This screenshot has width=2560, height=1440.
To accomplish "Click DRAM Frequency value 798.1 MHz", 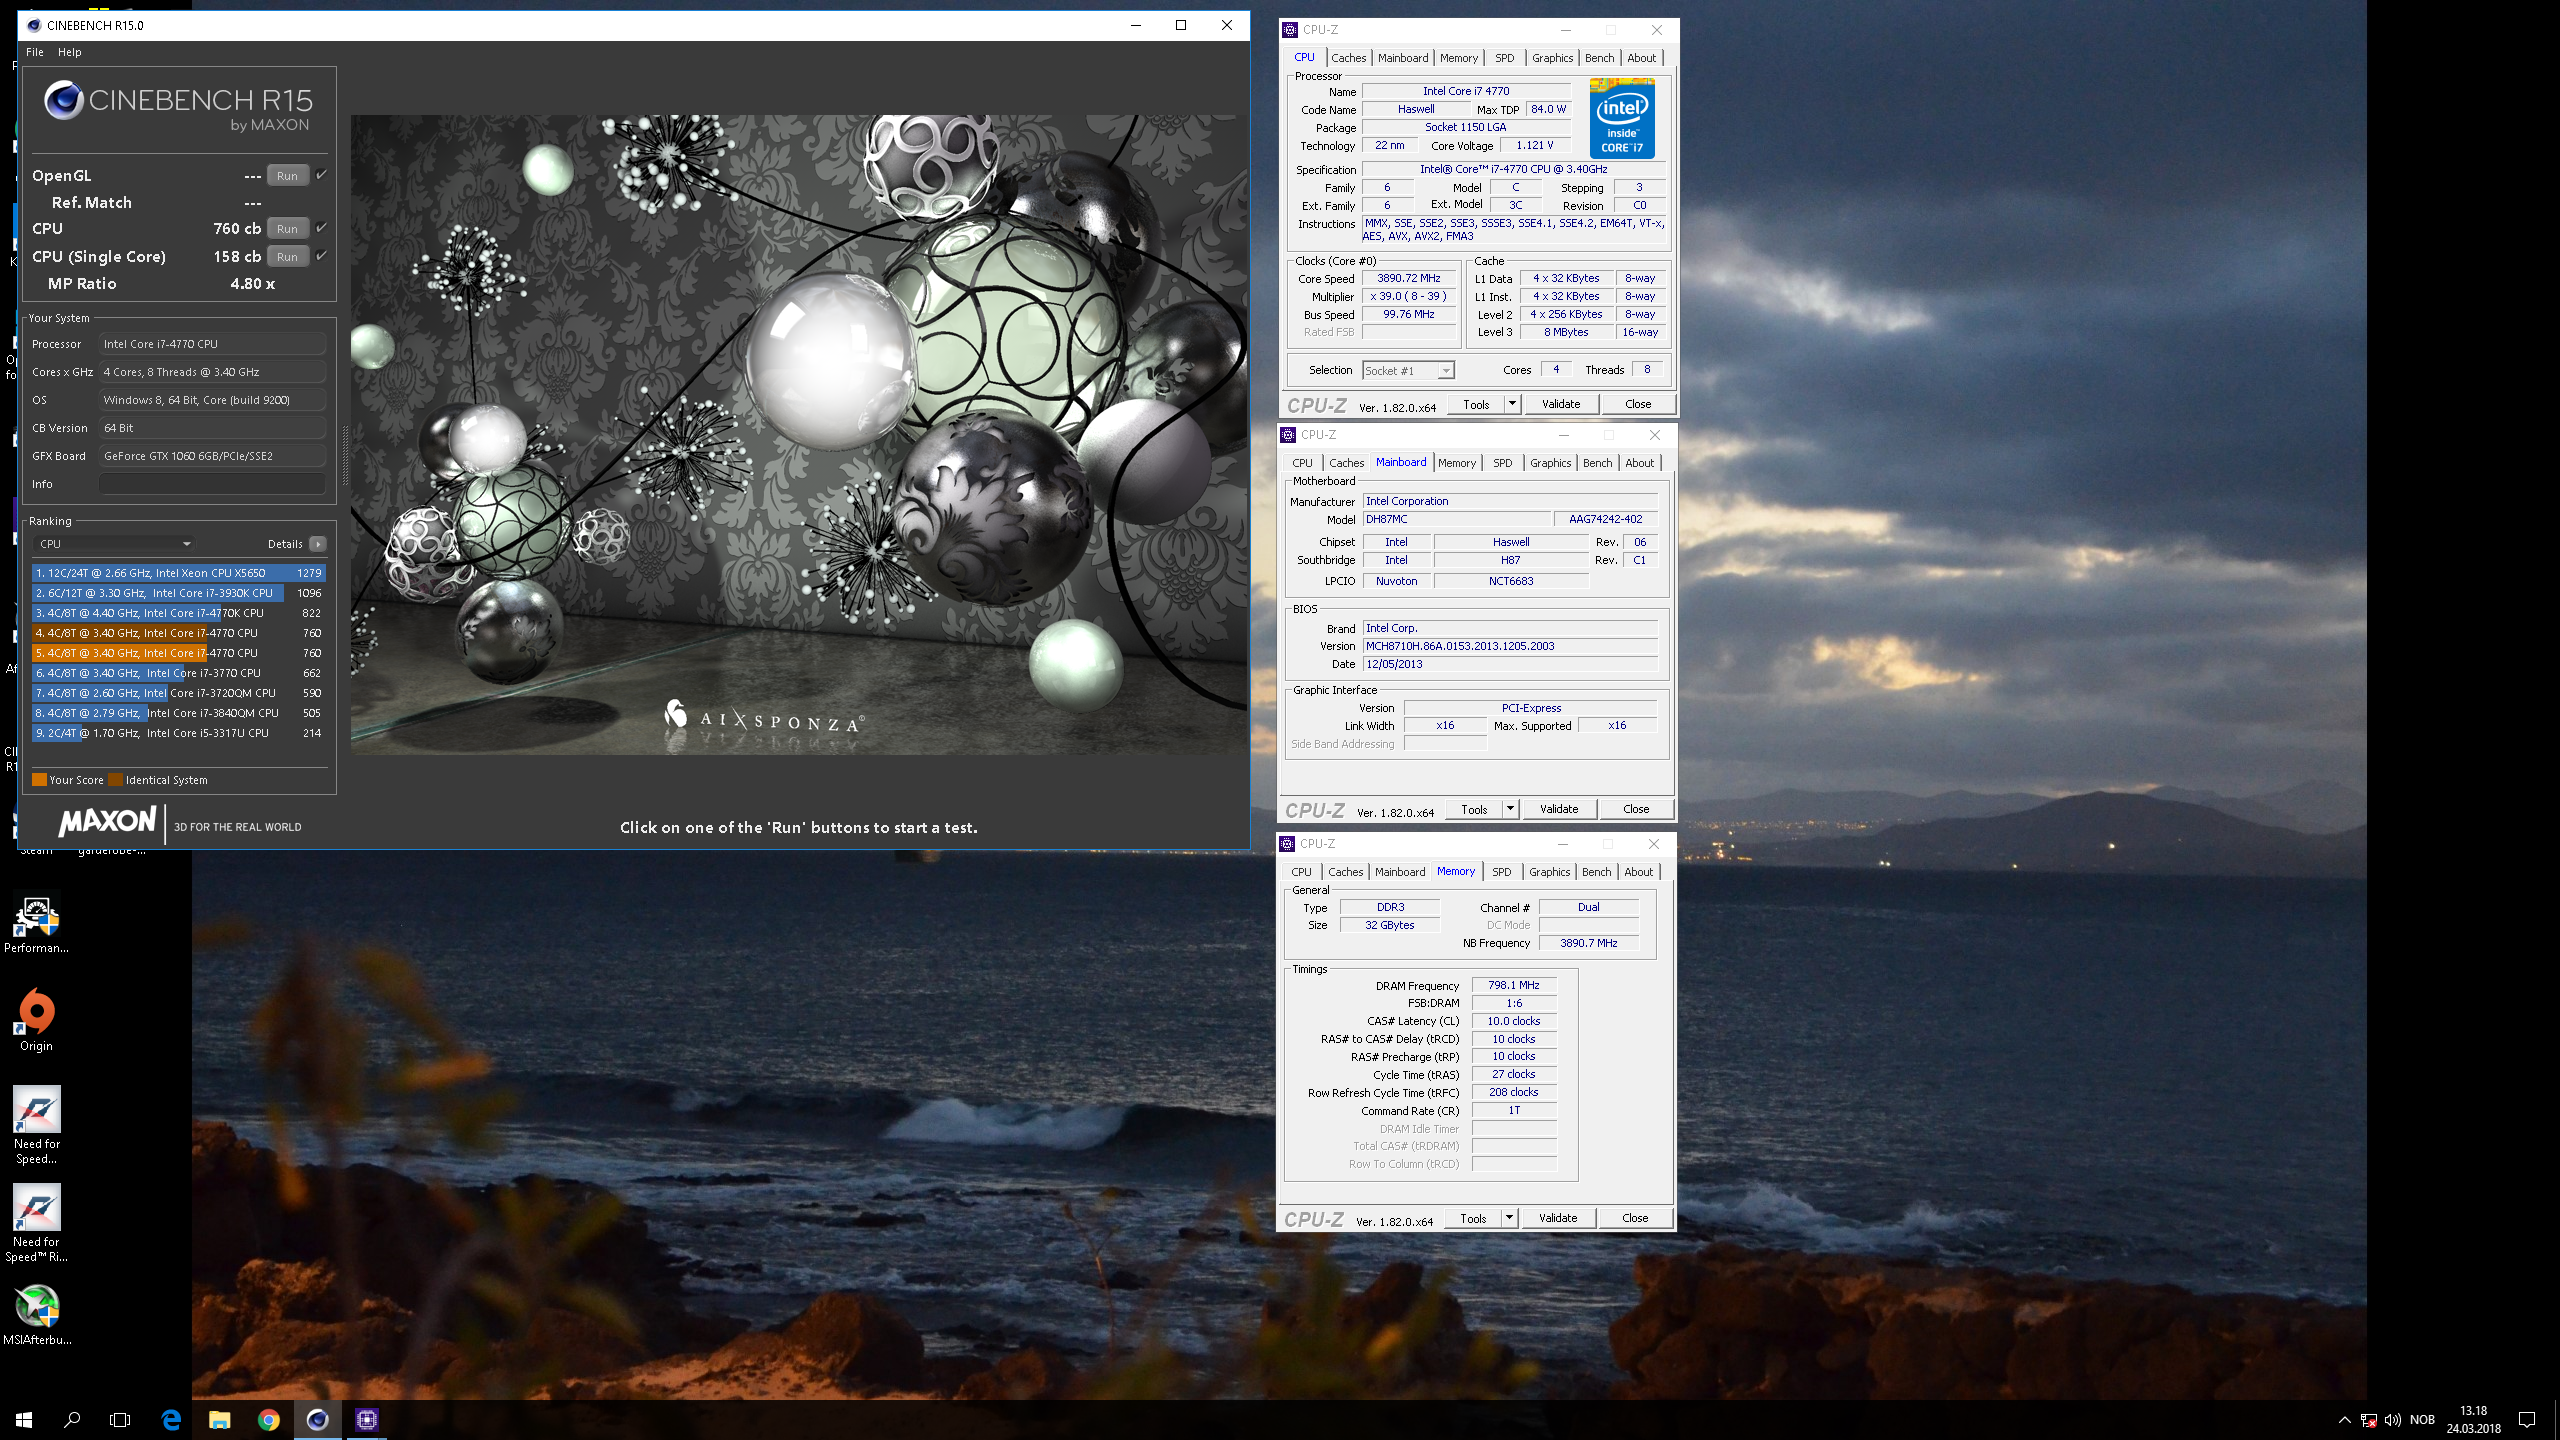I will point(1513,985).
